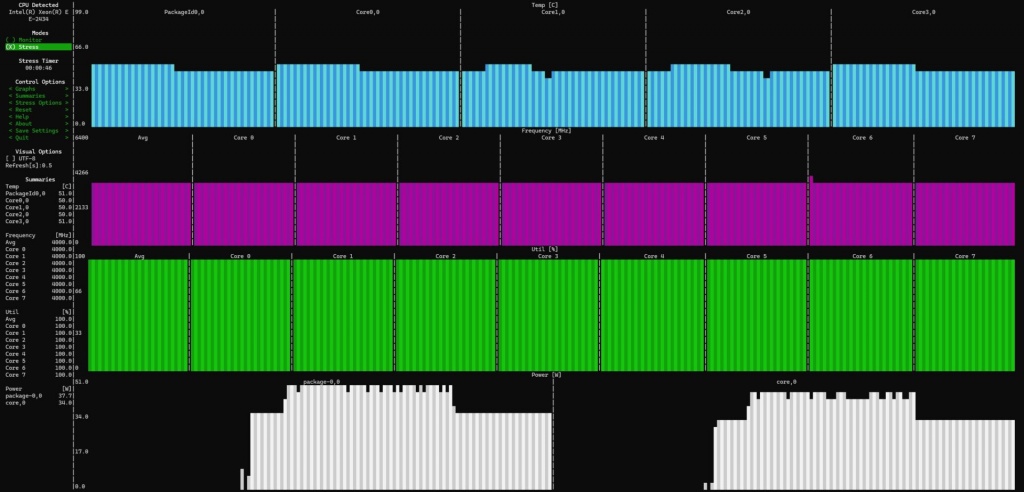Open the Help screen
Viewport: 1024px width, 492px height.
(x=22, y=117)
